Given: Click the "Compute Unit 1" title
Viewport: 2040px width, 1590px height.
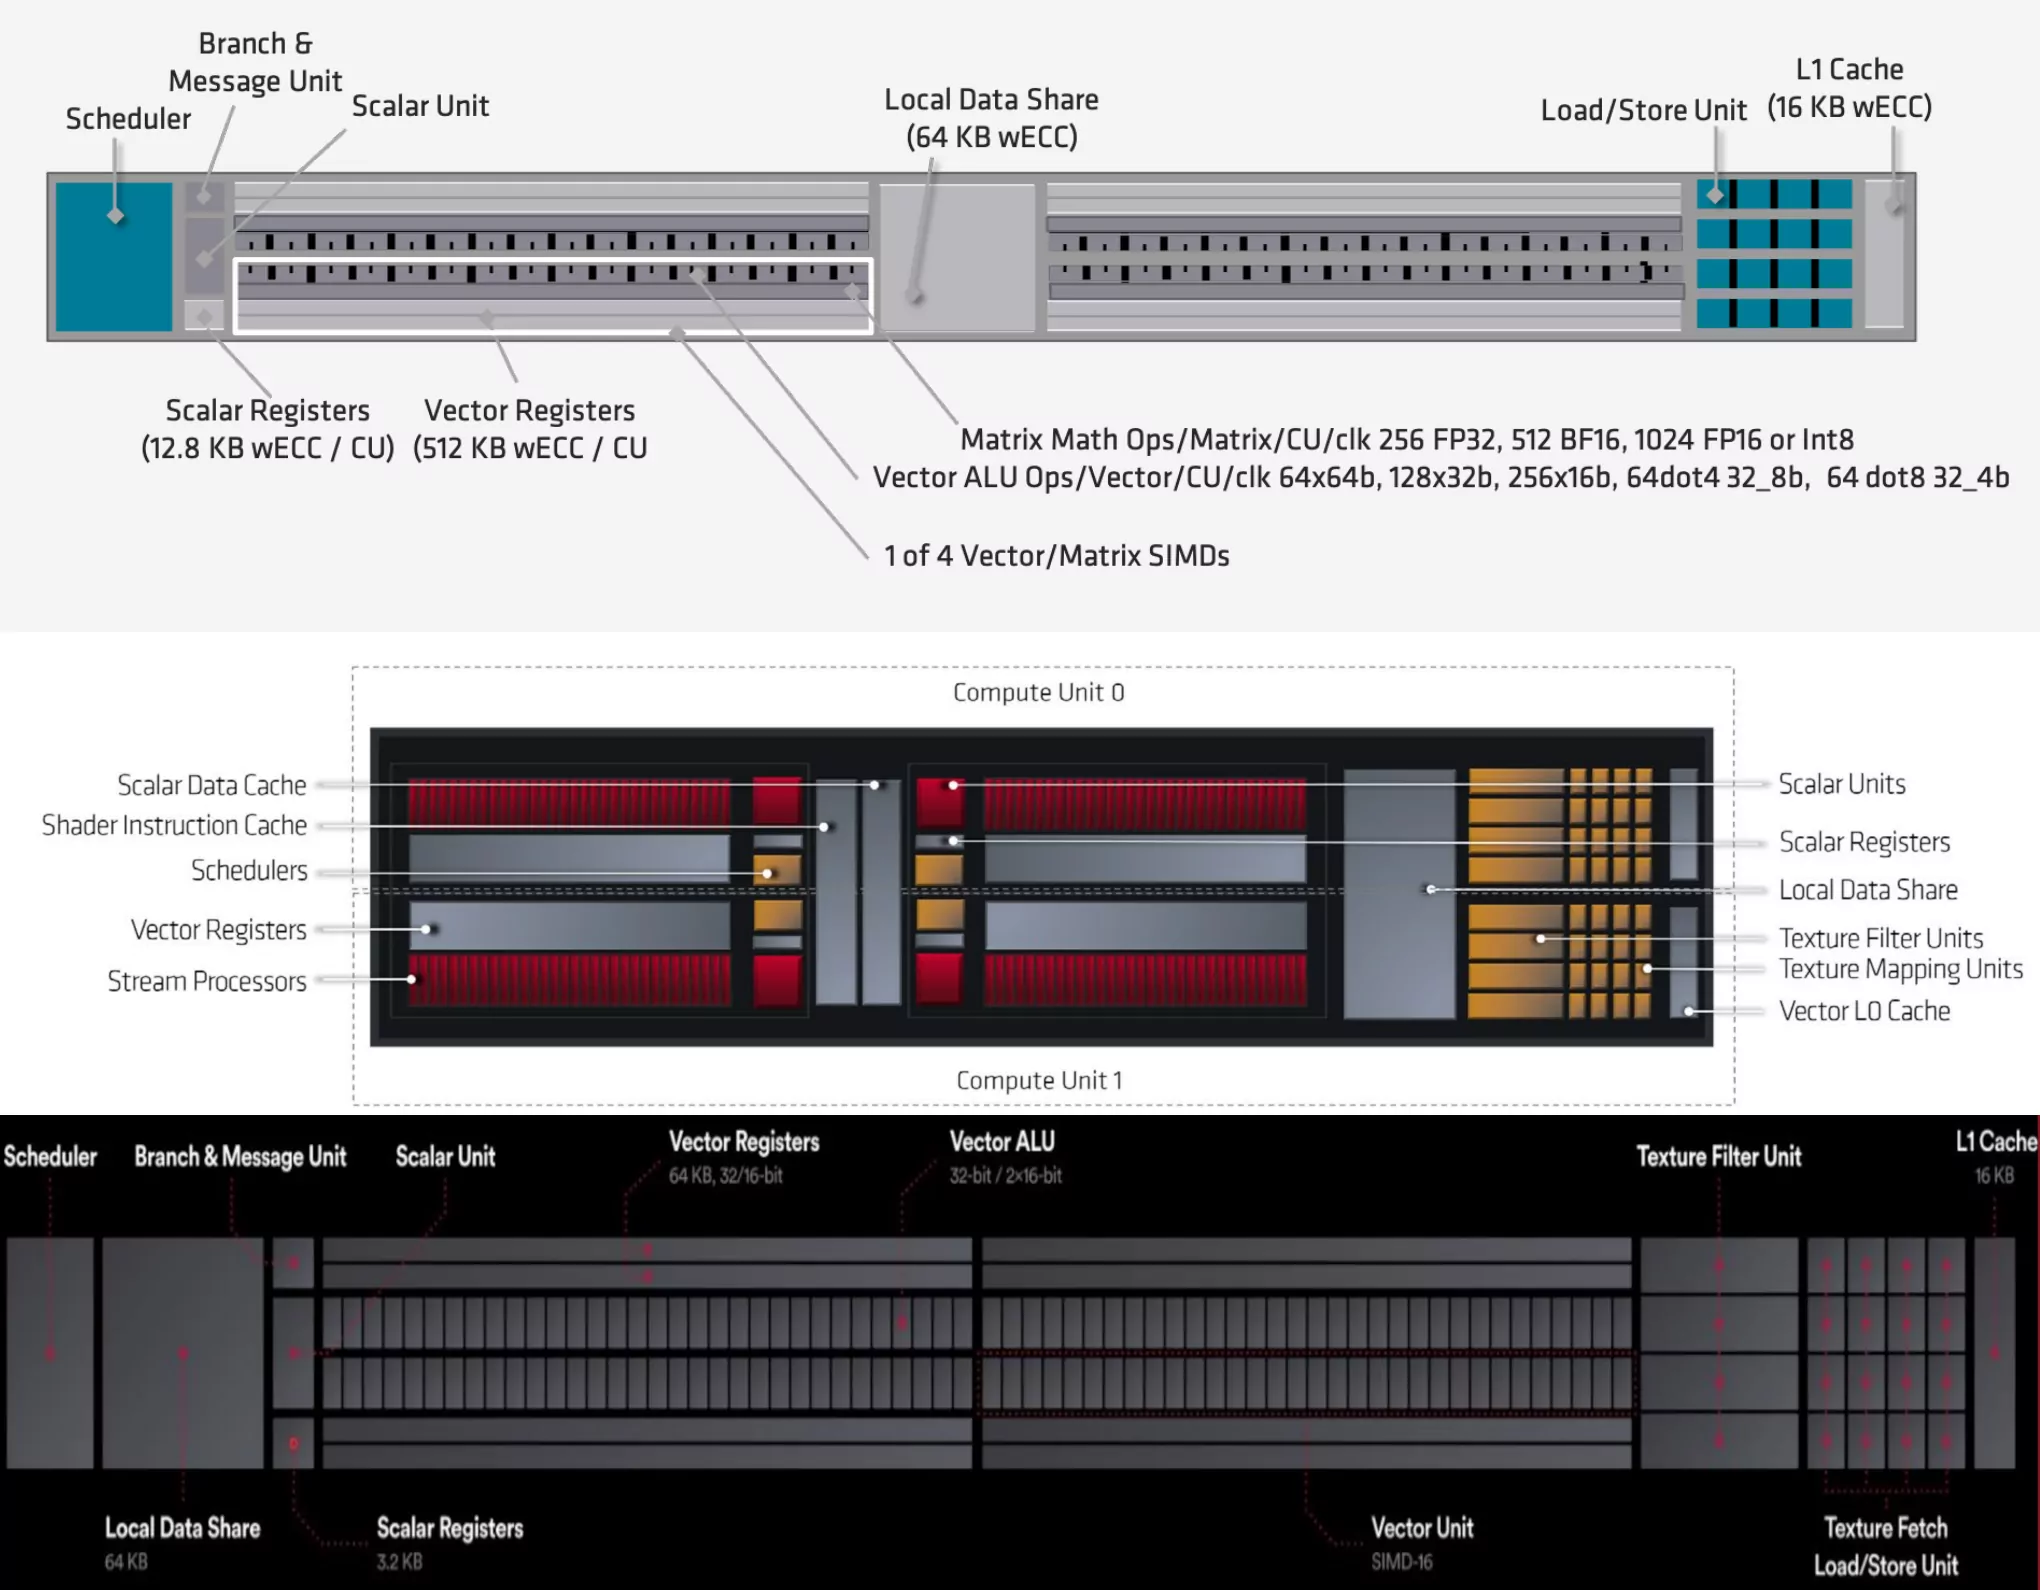Looking at the screenshot, I should (1039, 1080).
